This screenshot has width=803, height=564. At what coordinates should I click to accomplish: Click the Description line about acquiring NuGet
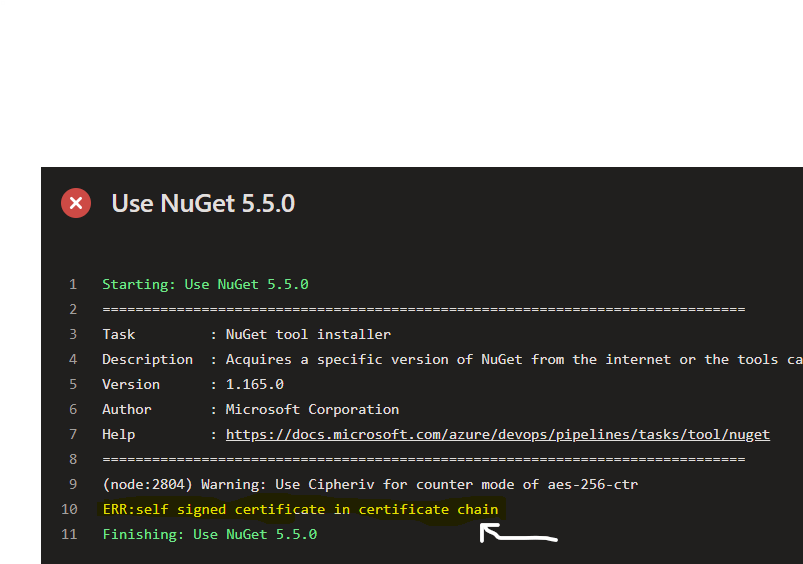tap(452, 360)
